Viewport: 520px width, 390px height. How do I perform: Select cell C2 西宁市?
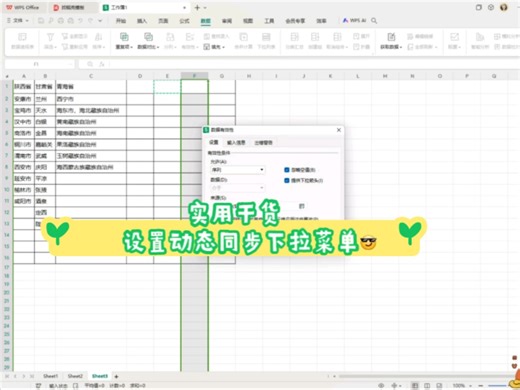tap(91, 99)
